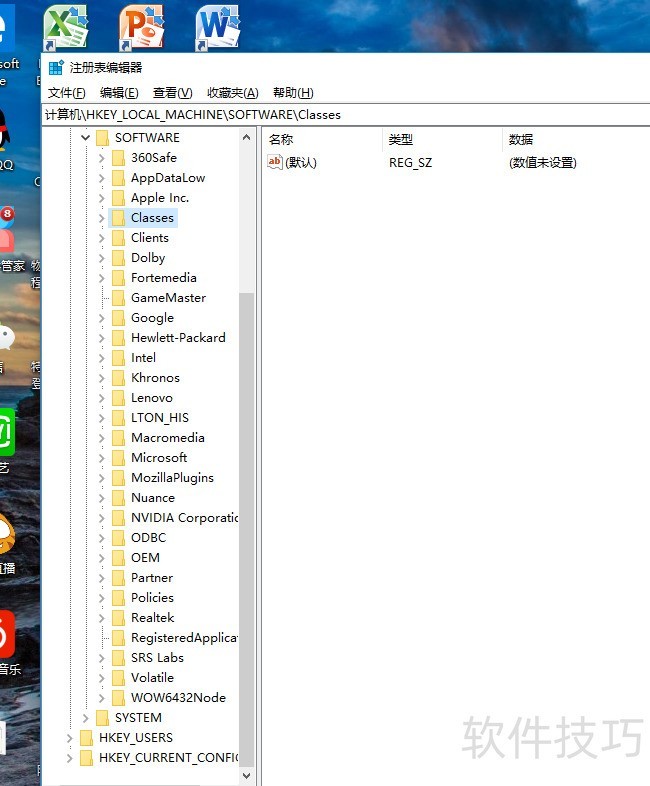Click the (数值未设置) data cell
This screenshot has height=786, width=650.
pos(543,163)
